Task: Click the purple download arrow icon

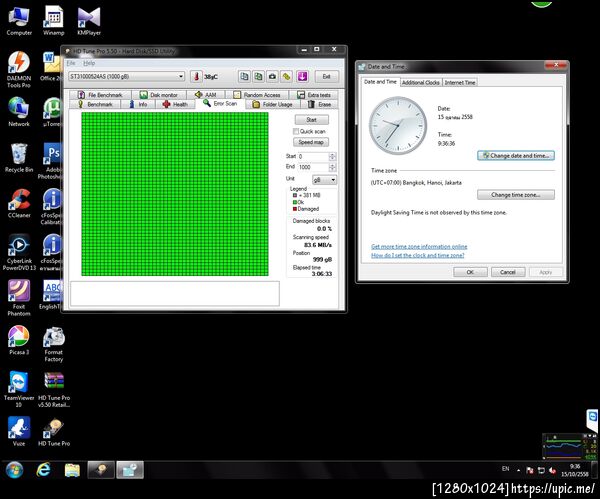Action: tap(302, 77)
